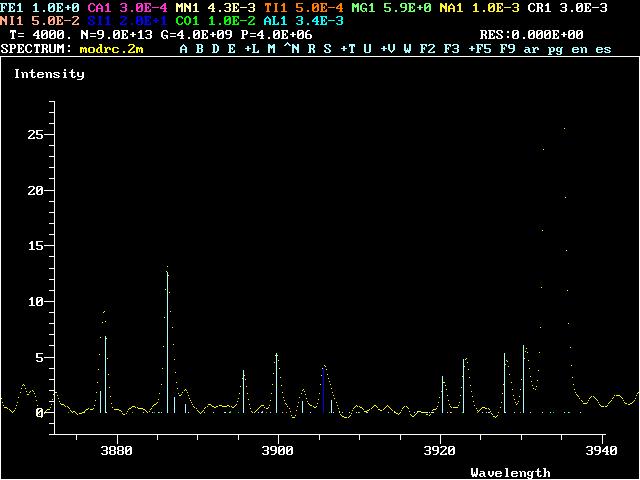Choose the 'es' command label
The image size is (640, 480).
[603, 50]
